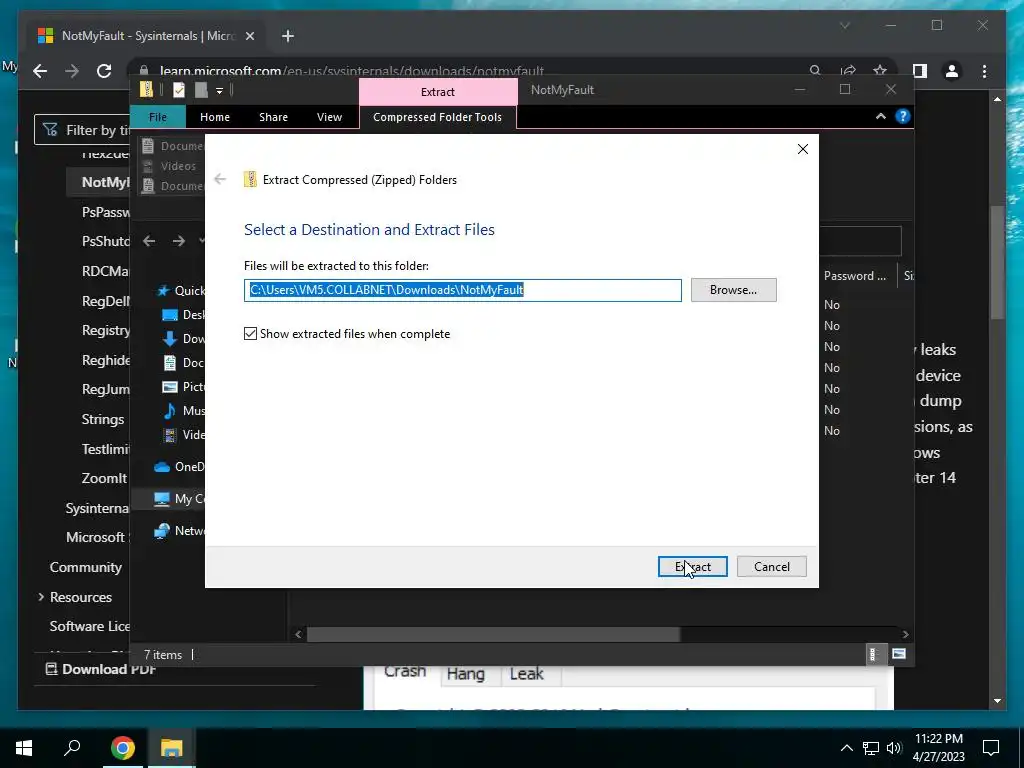Viewport: 1024px width, 768px height.
Task: Open the Downloads folder in the Explorer sidebar
Action: (183, 338)
